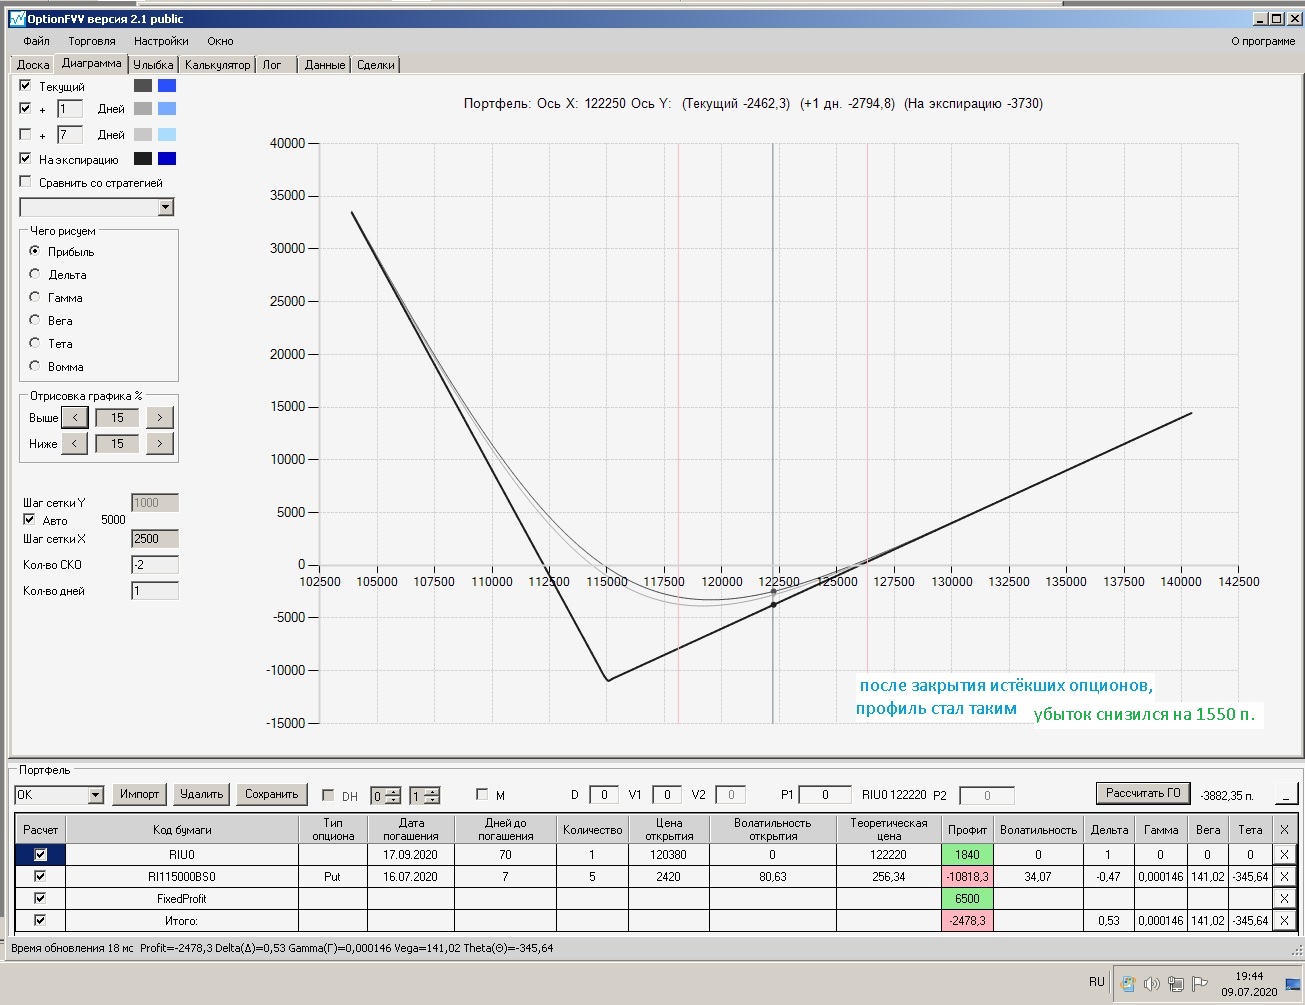Uncheck the Итого row checkbox
This screenshot has width=1305, height=1005.
coord(40,920)
